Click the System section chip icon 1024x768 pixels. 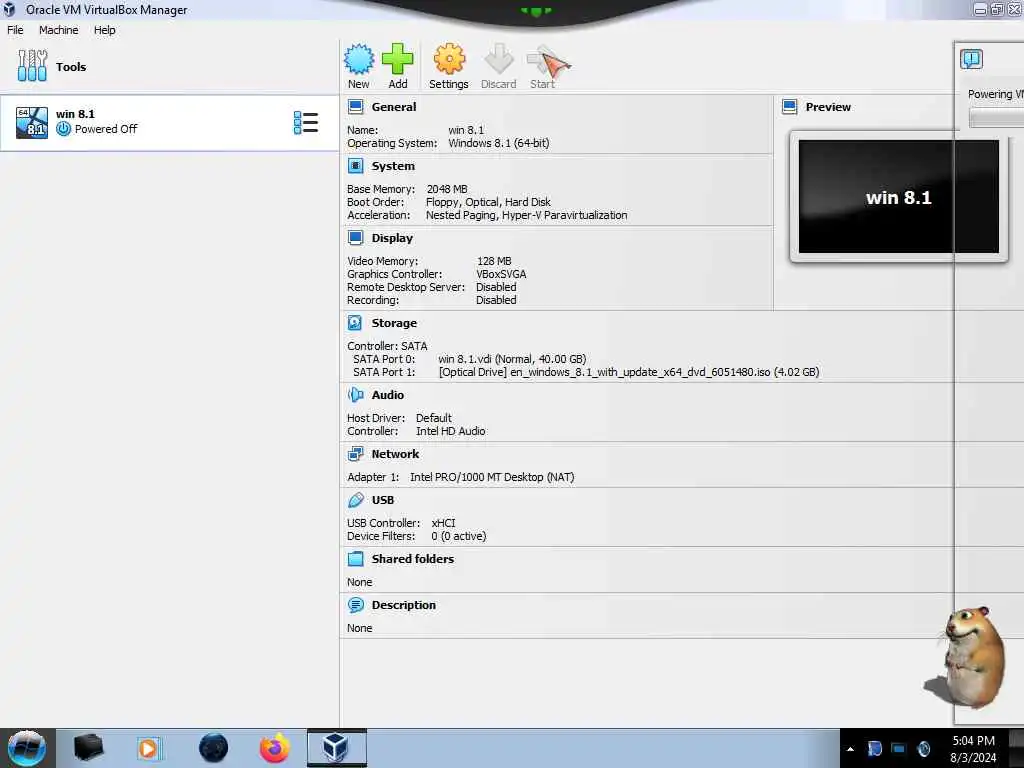[x=355, y=166]
